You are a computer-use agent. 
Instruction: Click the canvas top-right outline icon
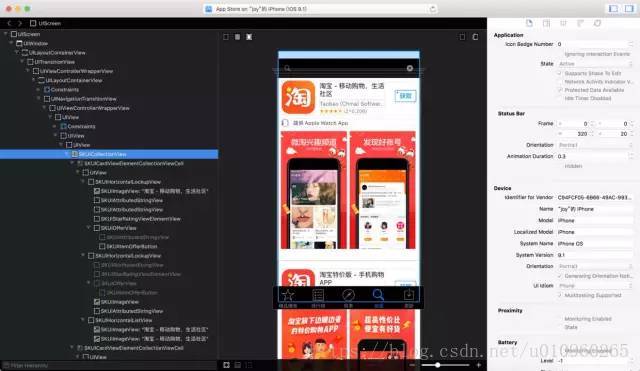[462, 37]
